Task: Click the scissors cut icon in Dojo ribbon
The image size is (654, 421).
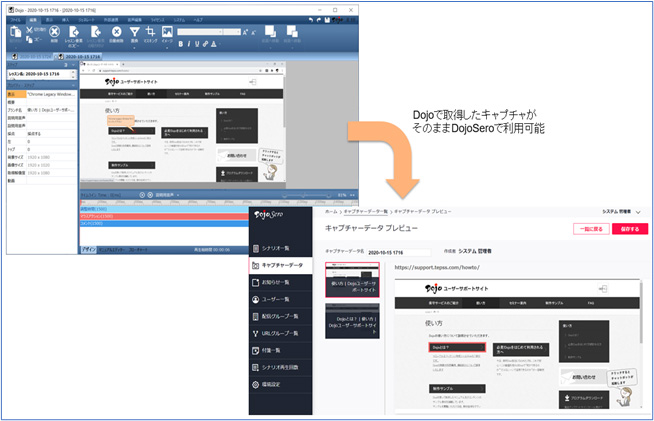Action: (x=29, y=30)
